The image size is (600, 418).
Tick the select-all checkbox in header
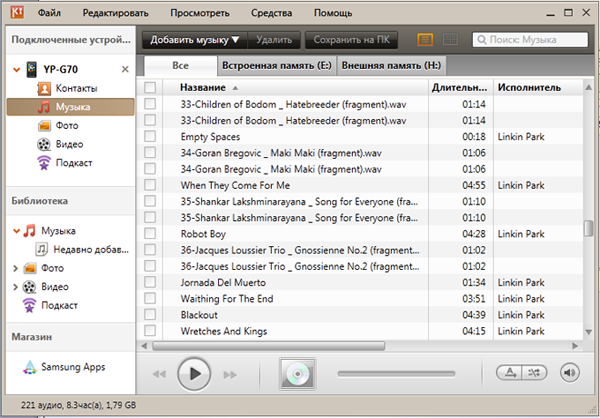[x=150, y=88]
